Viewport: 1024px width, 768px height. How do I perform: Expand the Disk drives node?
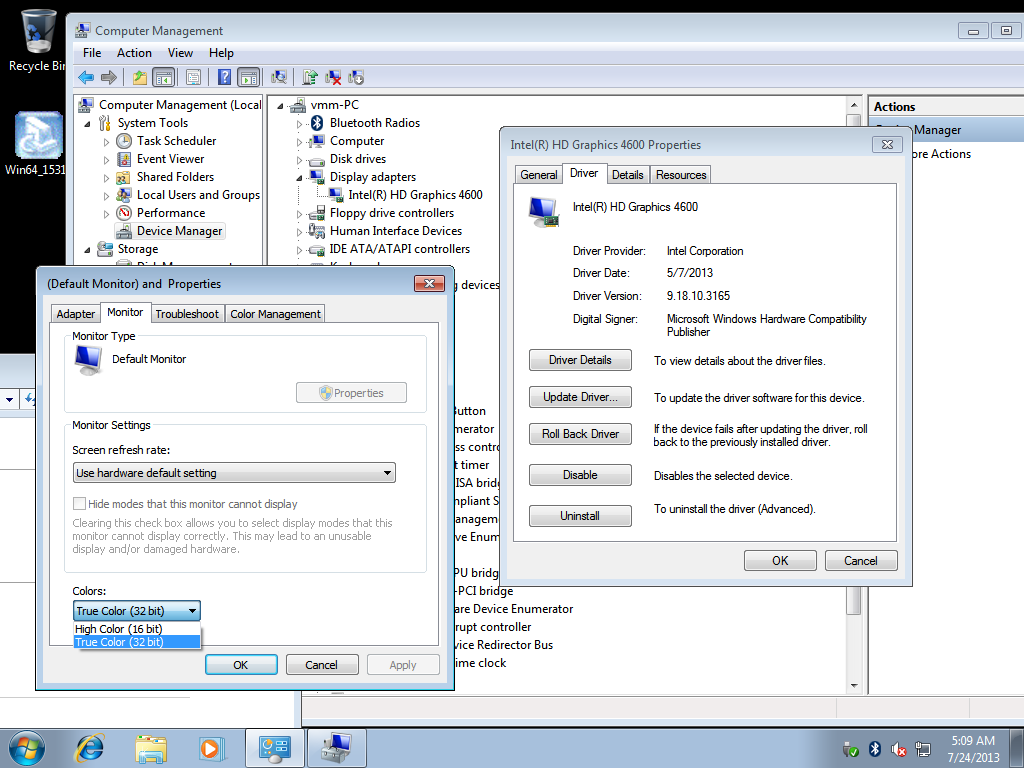pos(299,159)
